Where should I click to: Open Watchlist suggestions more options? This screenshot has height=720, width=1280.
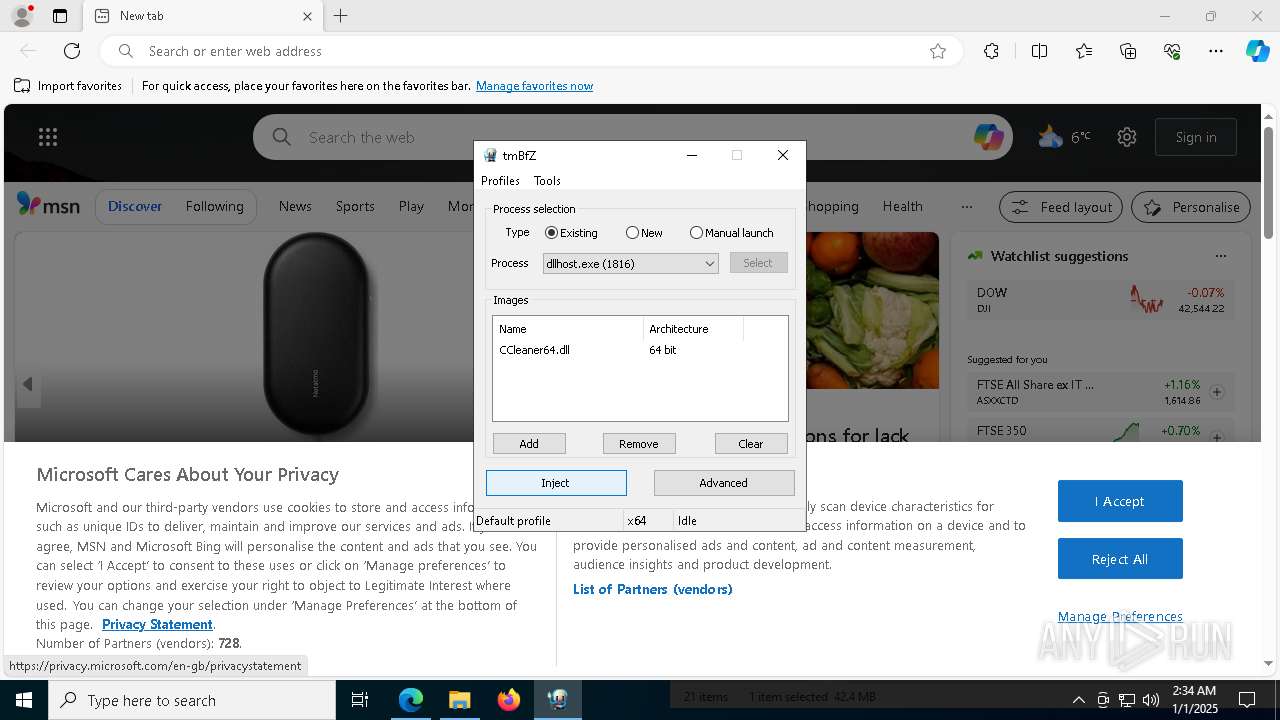pos(1220,256)
